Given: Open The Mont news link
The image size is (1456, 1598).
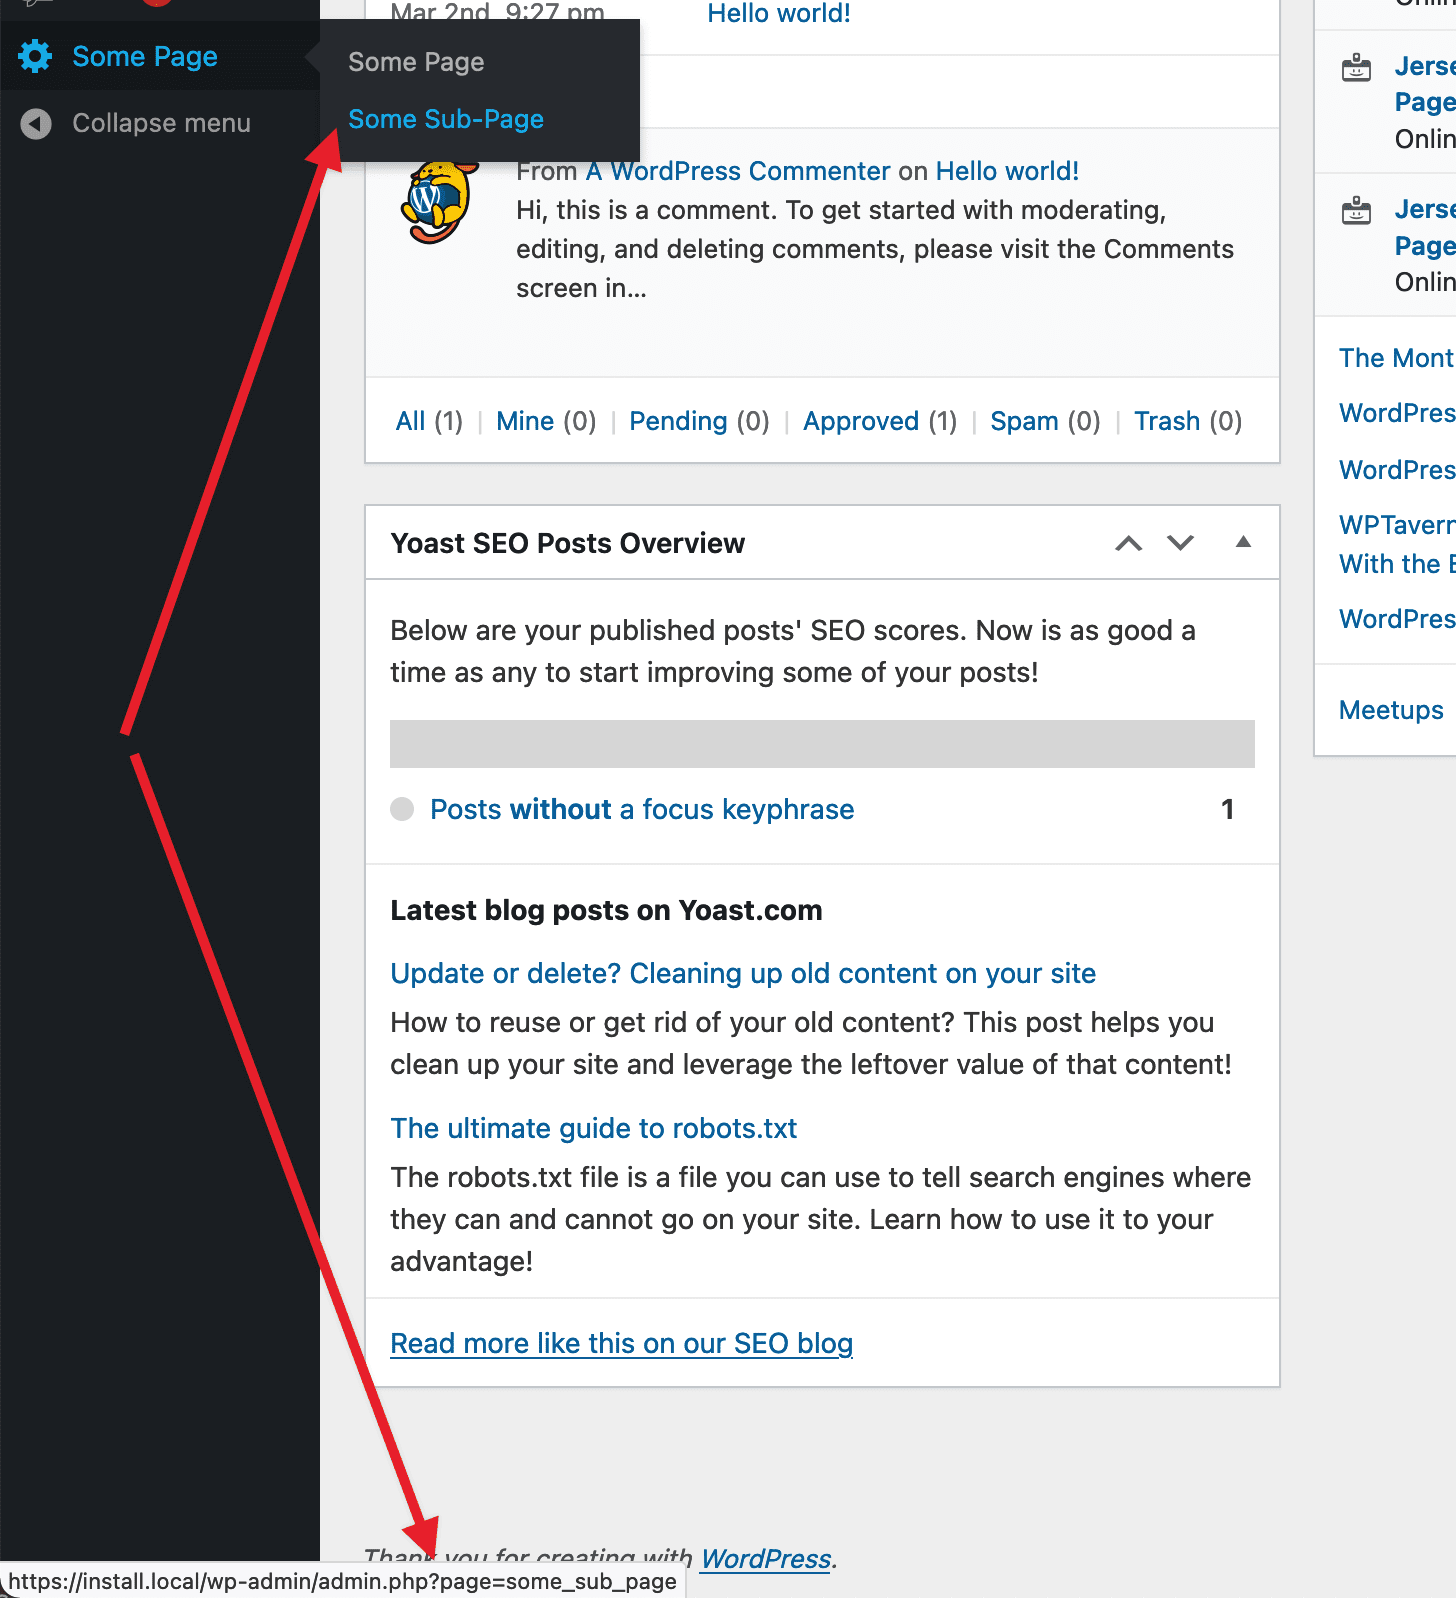Looking at the screenshot, I should click(1396, 358).
